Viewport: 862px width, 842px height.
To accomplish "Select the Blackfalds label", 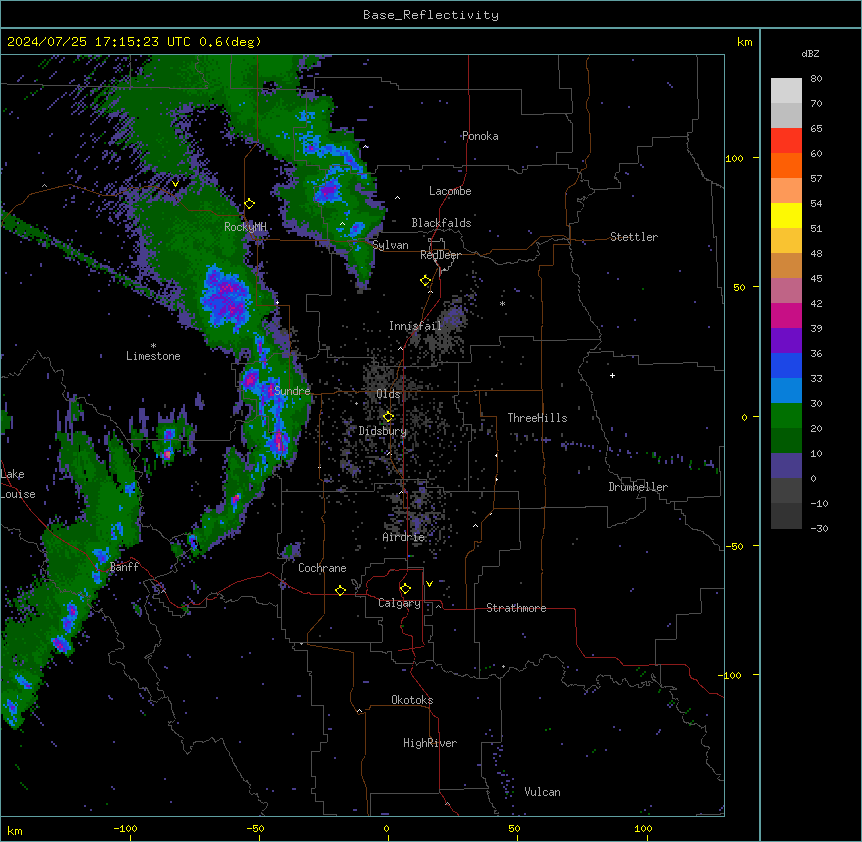I will pyautogui.click(x=441, y=223).
